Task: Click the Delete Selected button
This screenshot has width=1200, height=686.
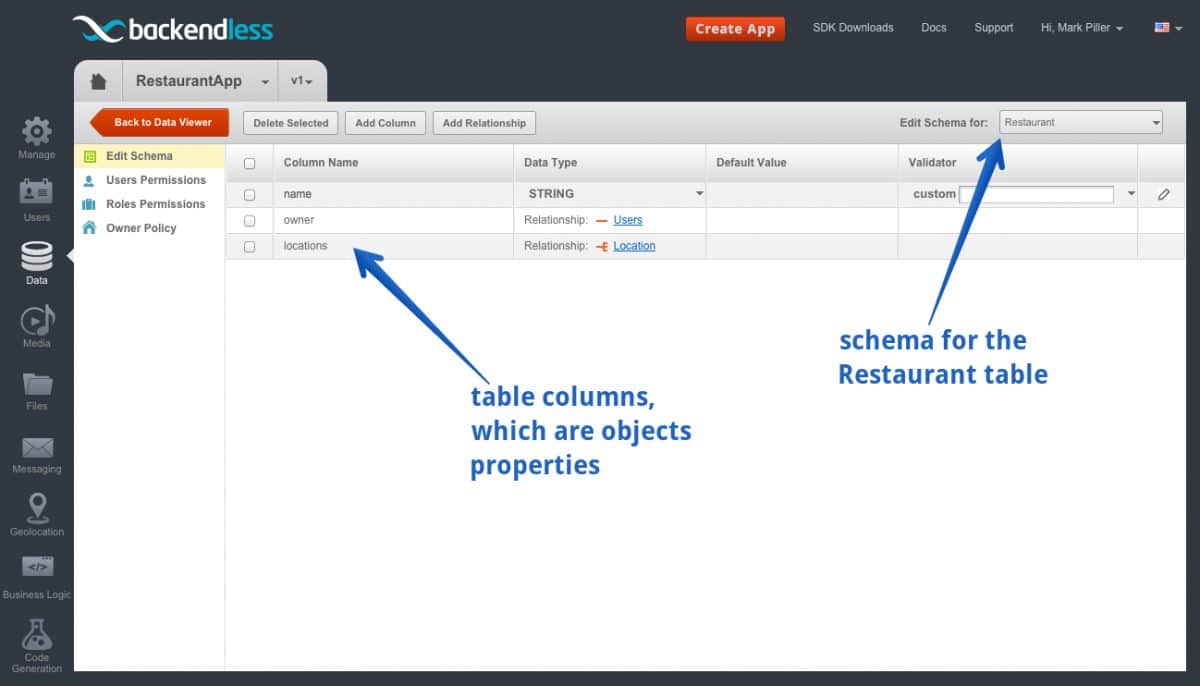Action: [291, 123]
